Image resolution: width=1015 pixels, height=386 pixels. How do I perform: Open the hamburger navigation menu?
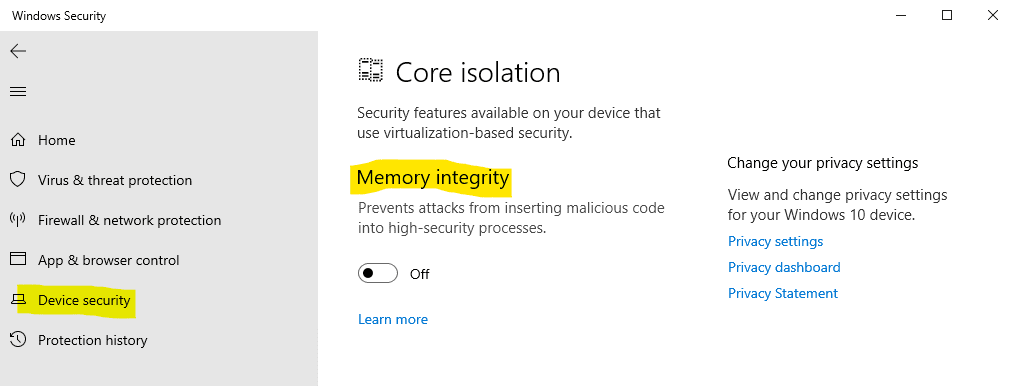click(18, 92)
